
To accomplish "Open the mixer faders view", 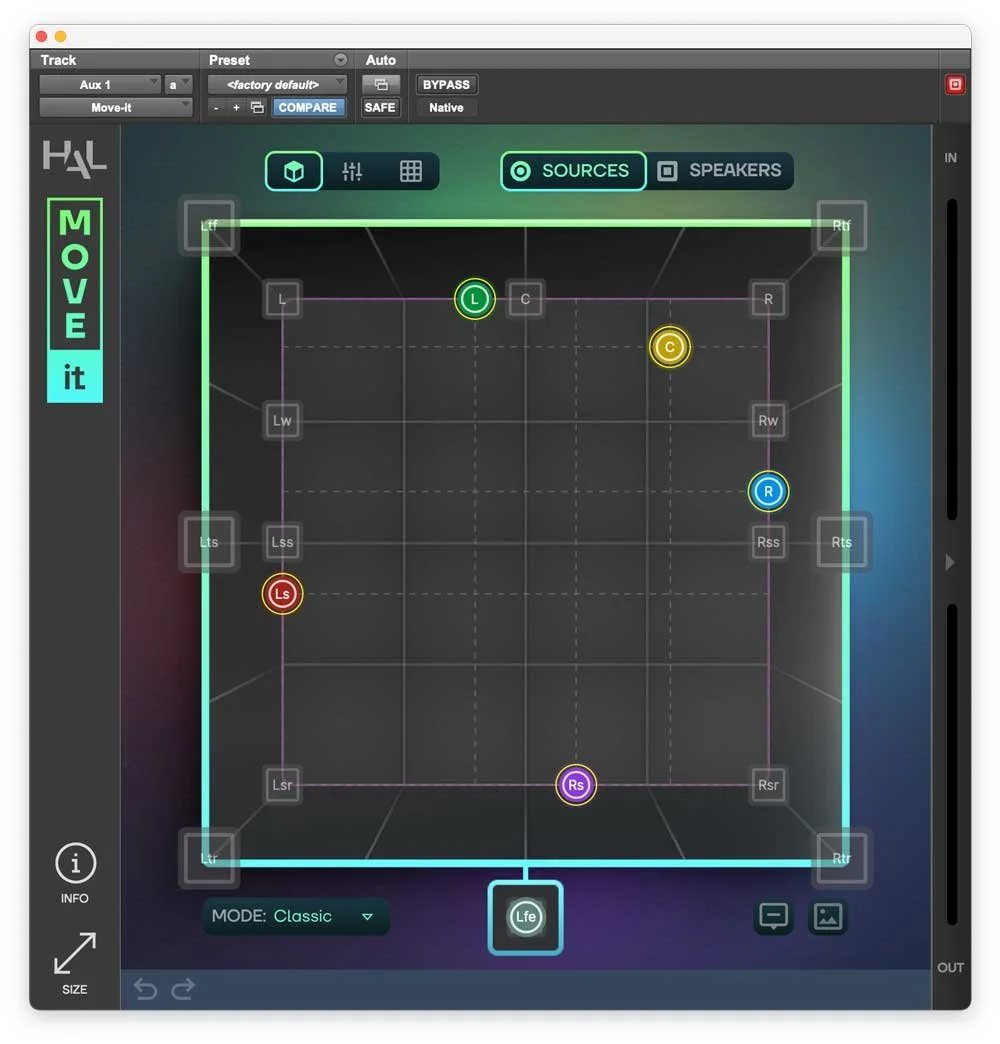I will 352,171.
